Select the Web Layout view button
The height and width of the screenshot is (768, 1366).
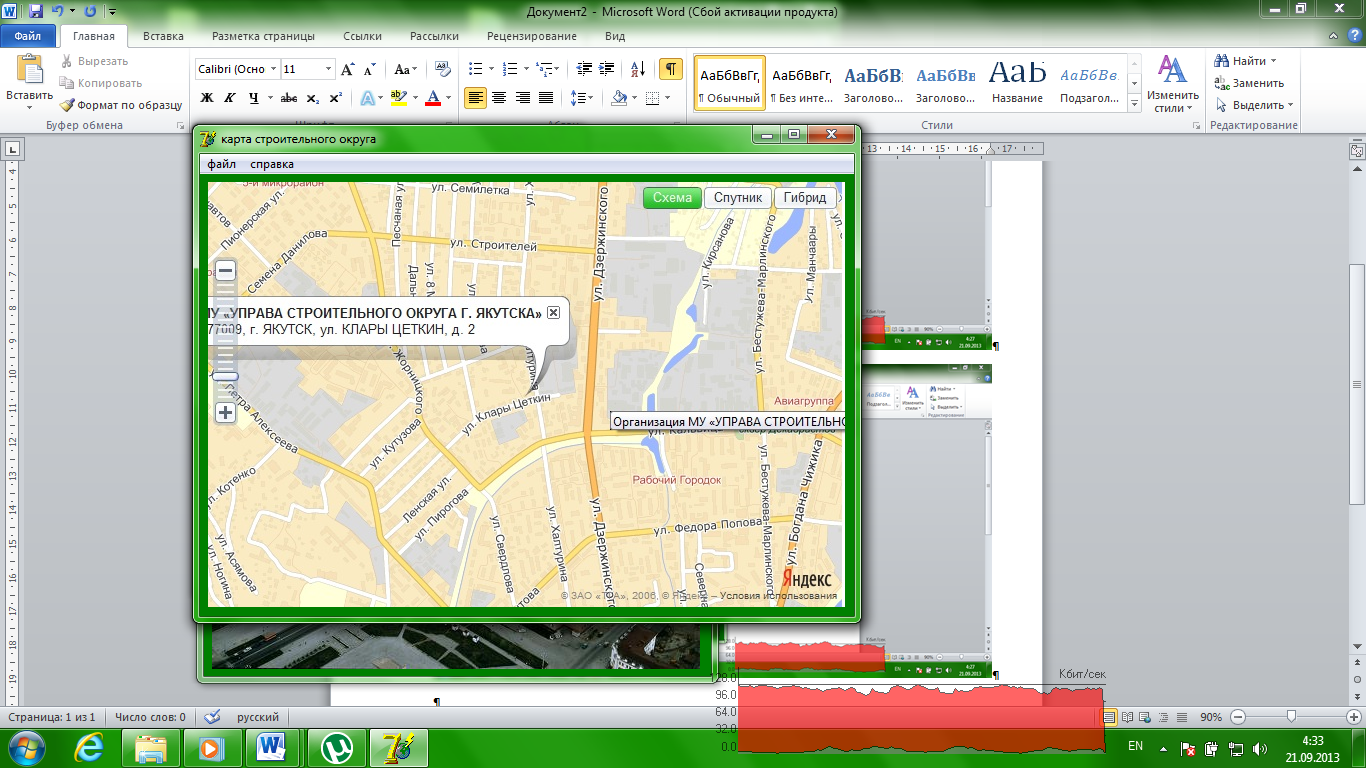coord(1146,717)
